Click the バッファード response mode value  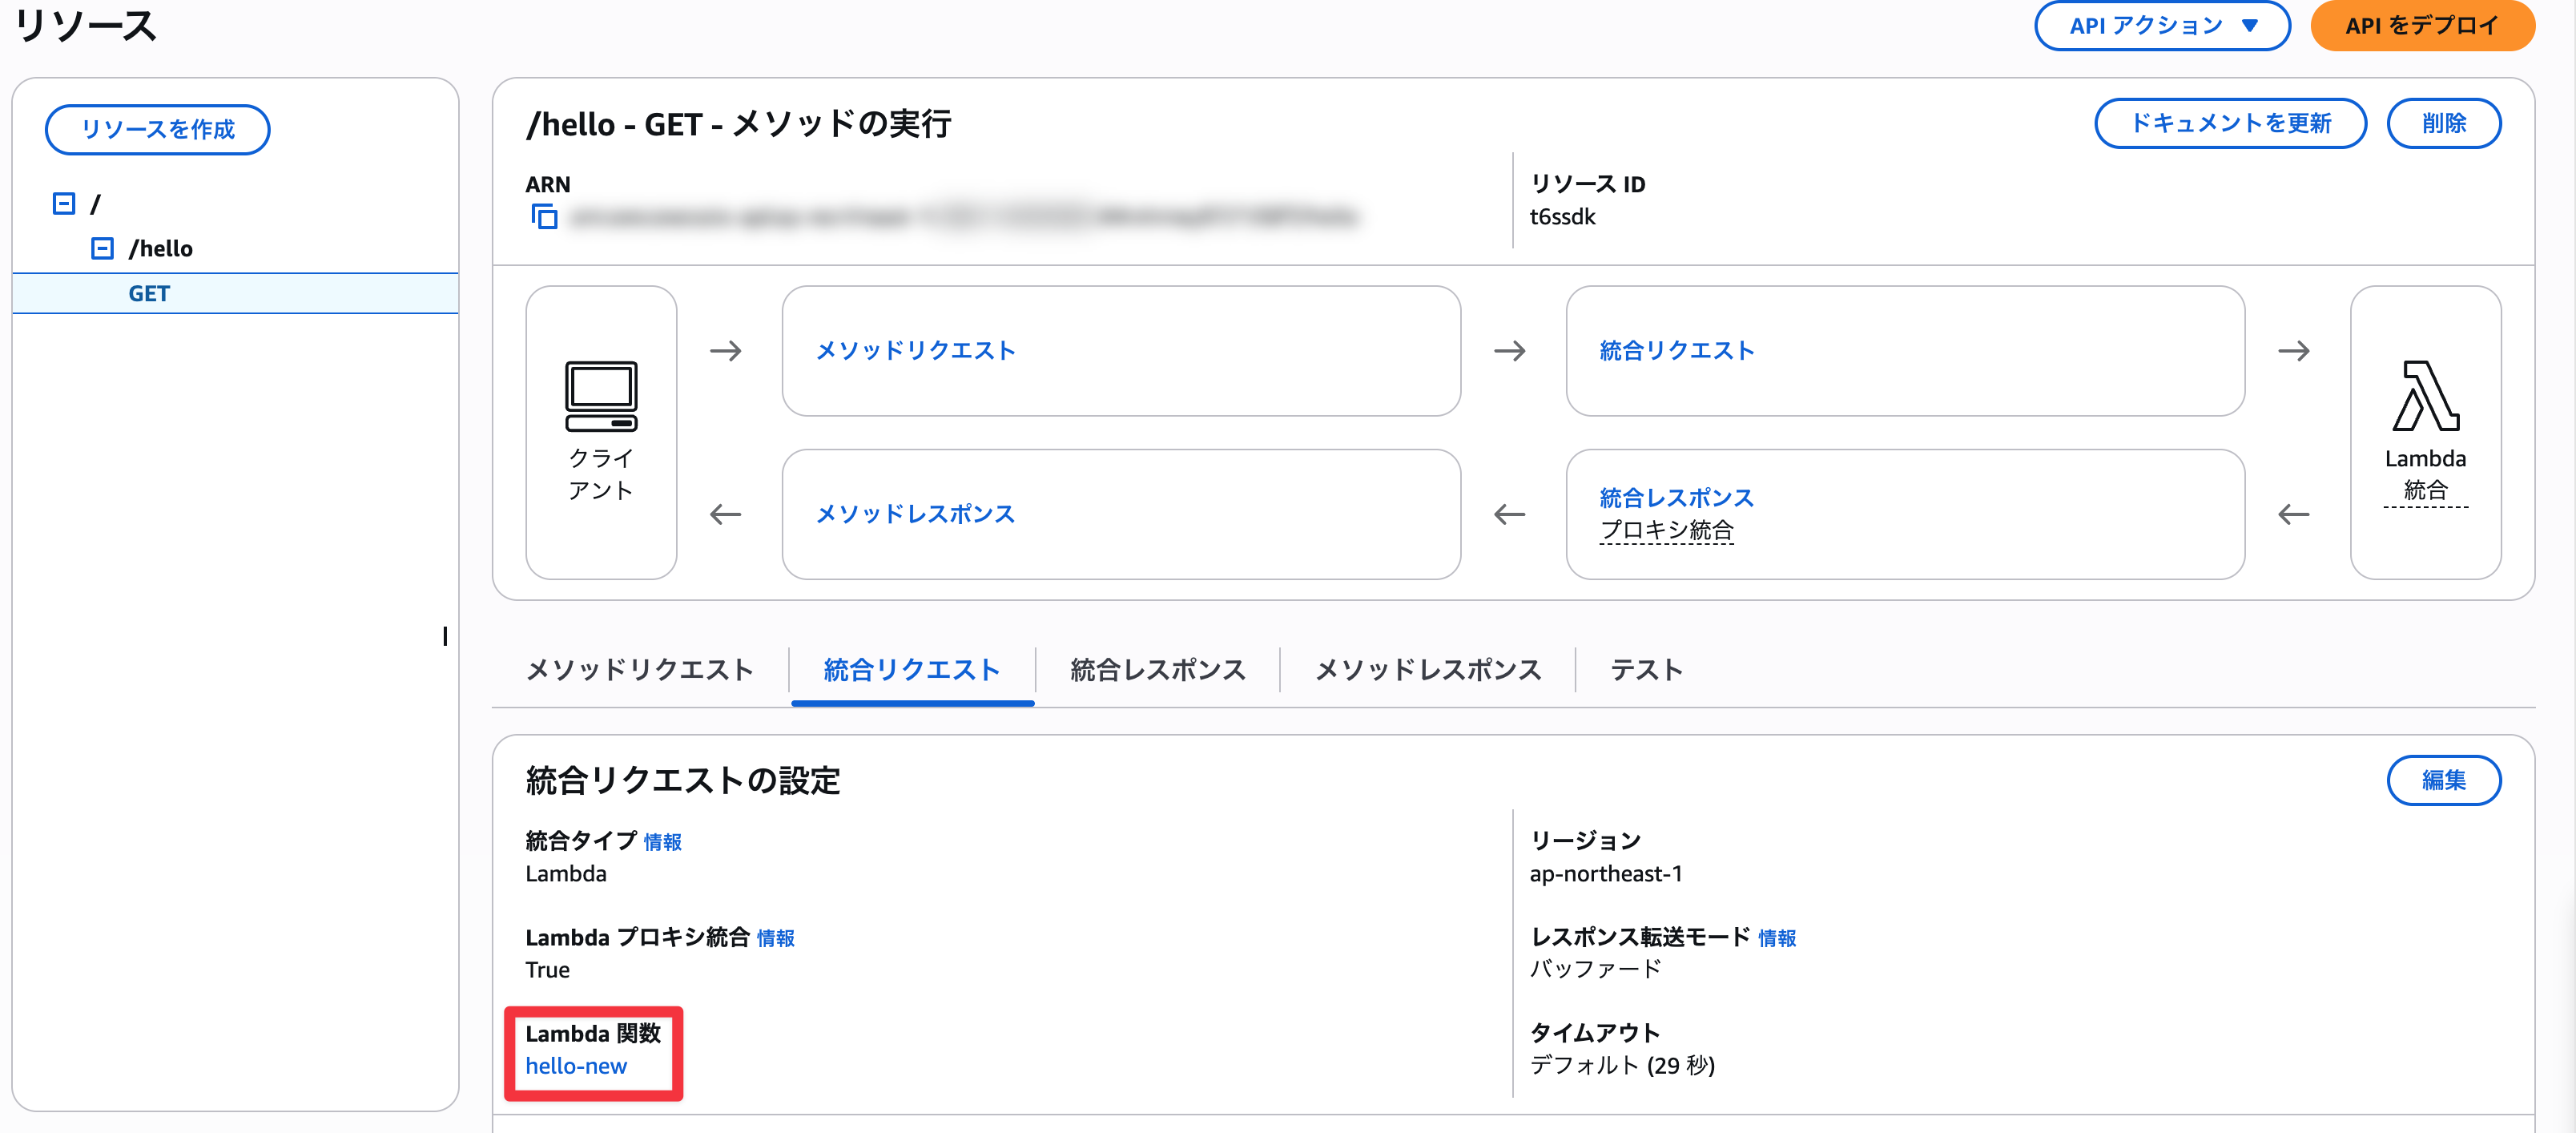click(x=1595, y=969)
